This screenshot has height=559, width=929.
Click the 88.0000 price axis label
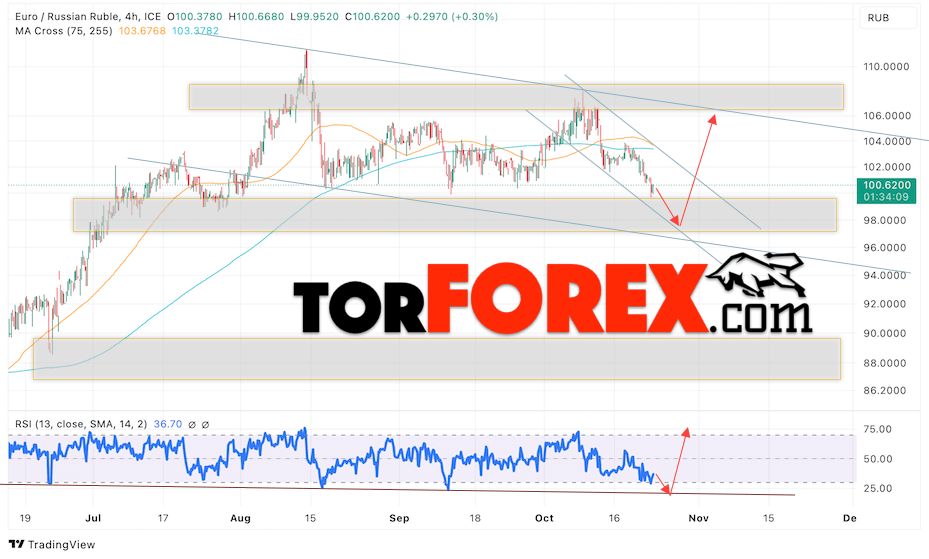(885, 363)
